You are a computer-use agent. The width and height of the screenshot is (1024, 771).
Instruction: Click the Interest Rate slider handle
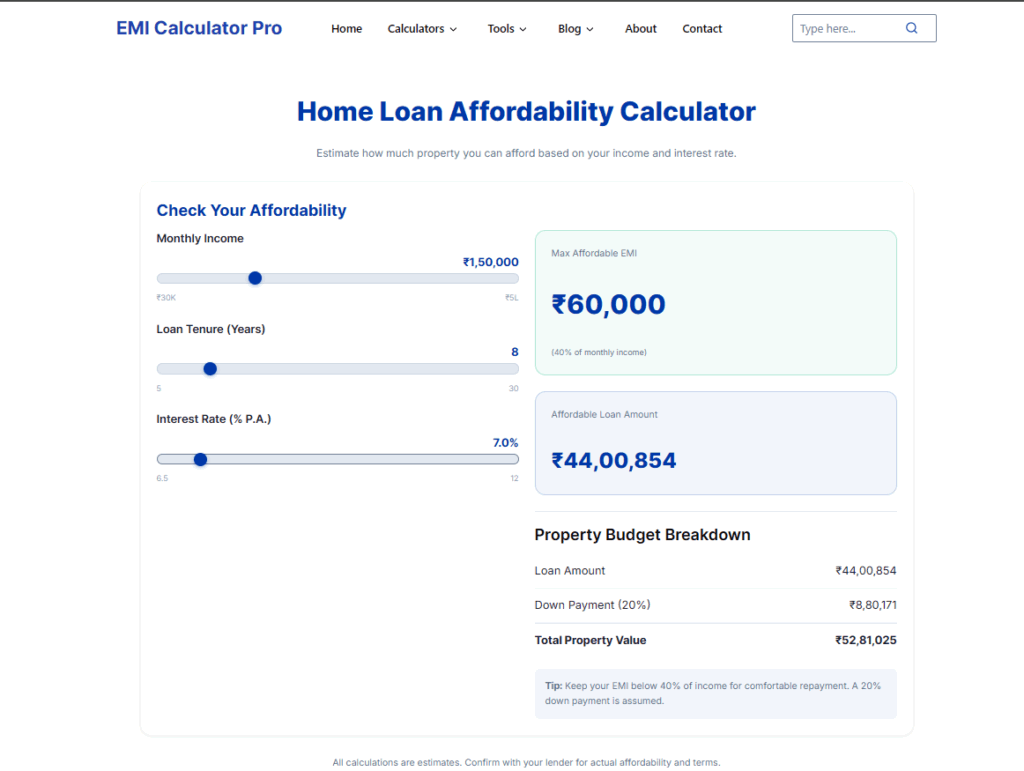point(200,459)
